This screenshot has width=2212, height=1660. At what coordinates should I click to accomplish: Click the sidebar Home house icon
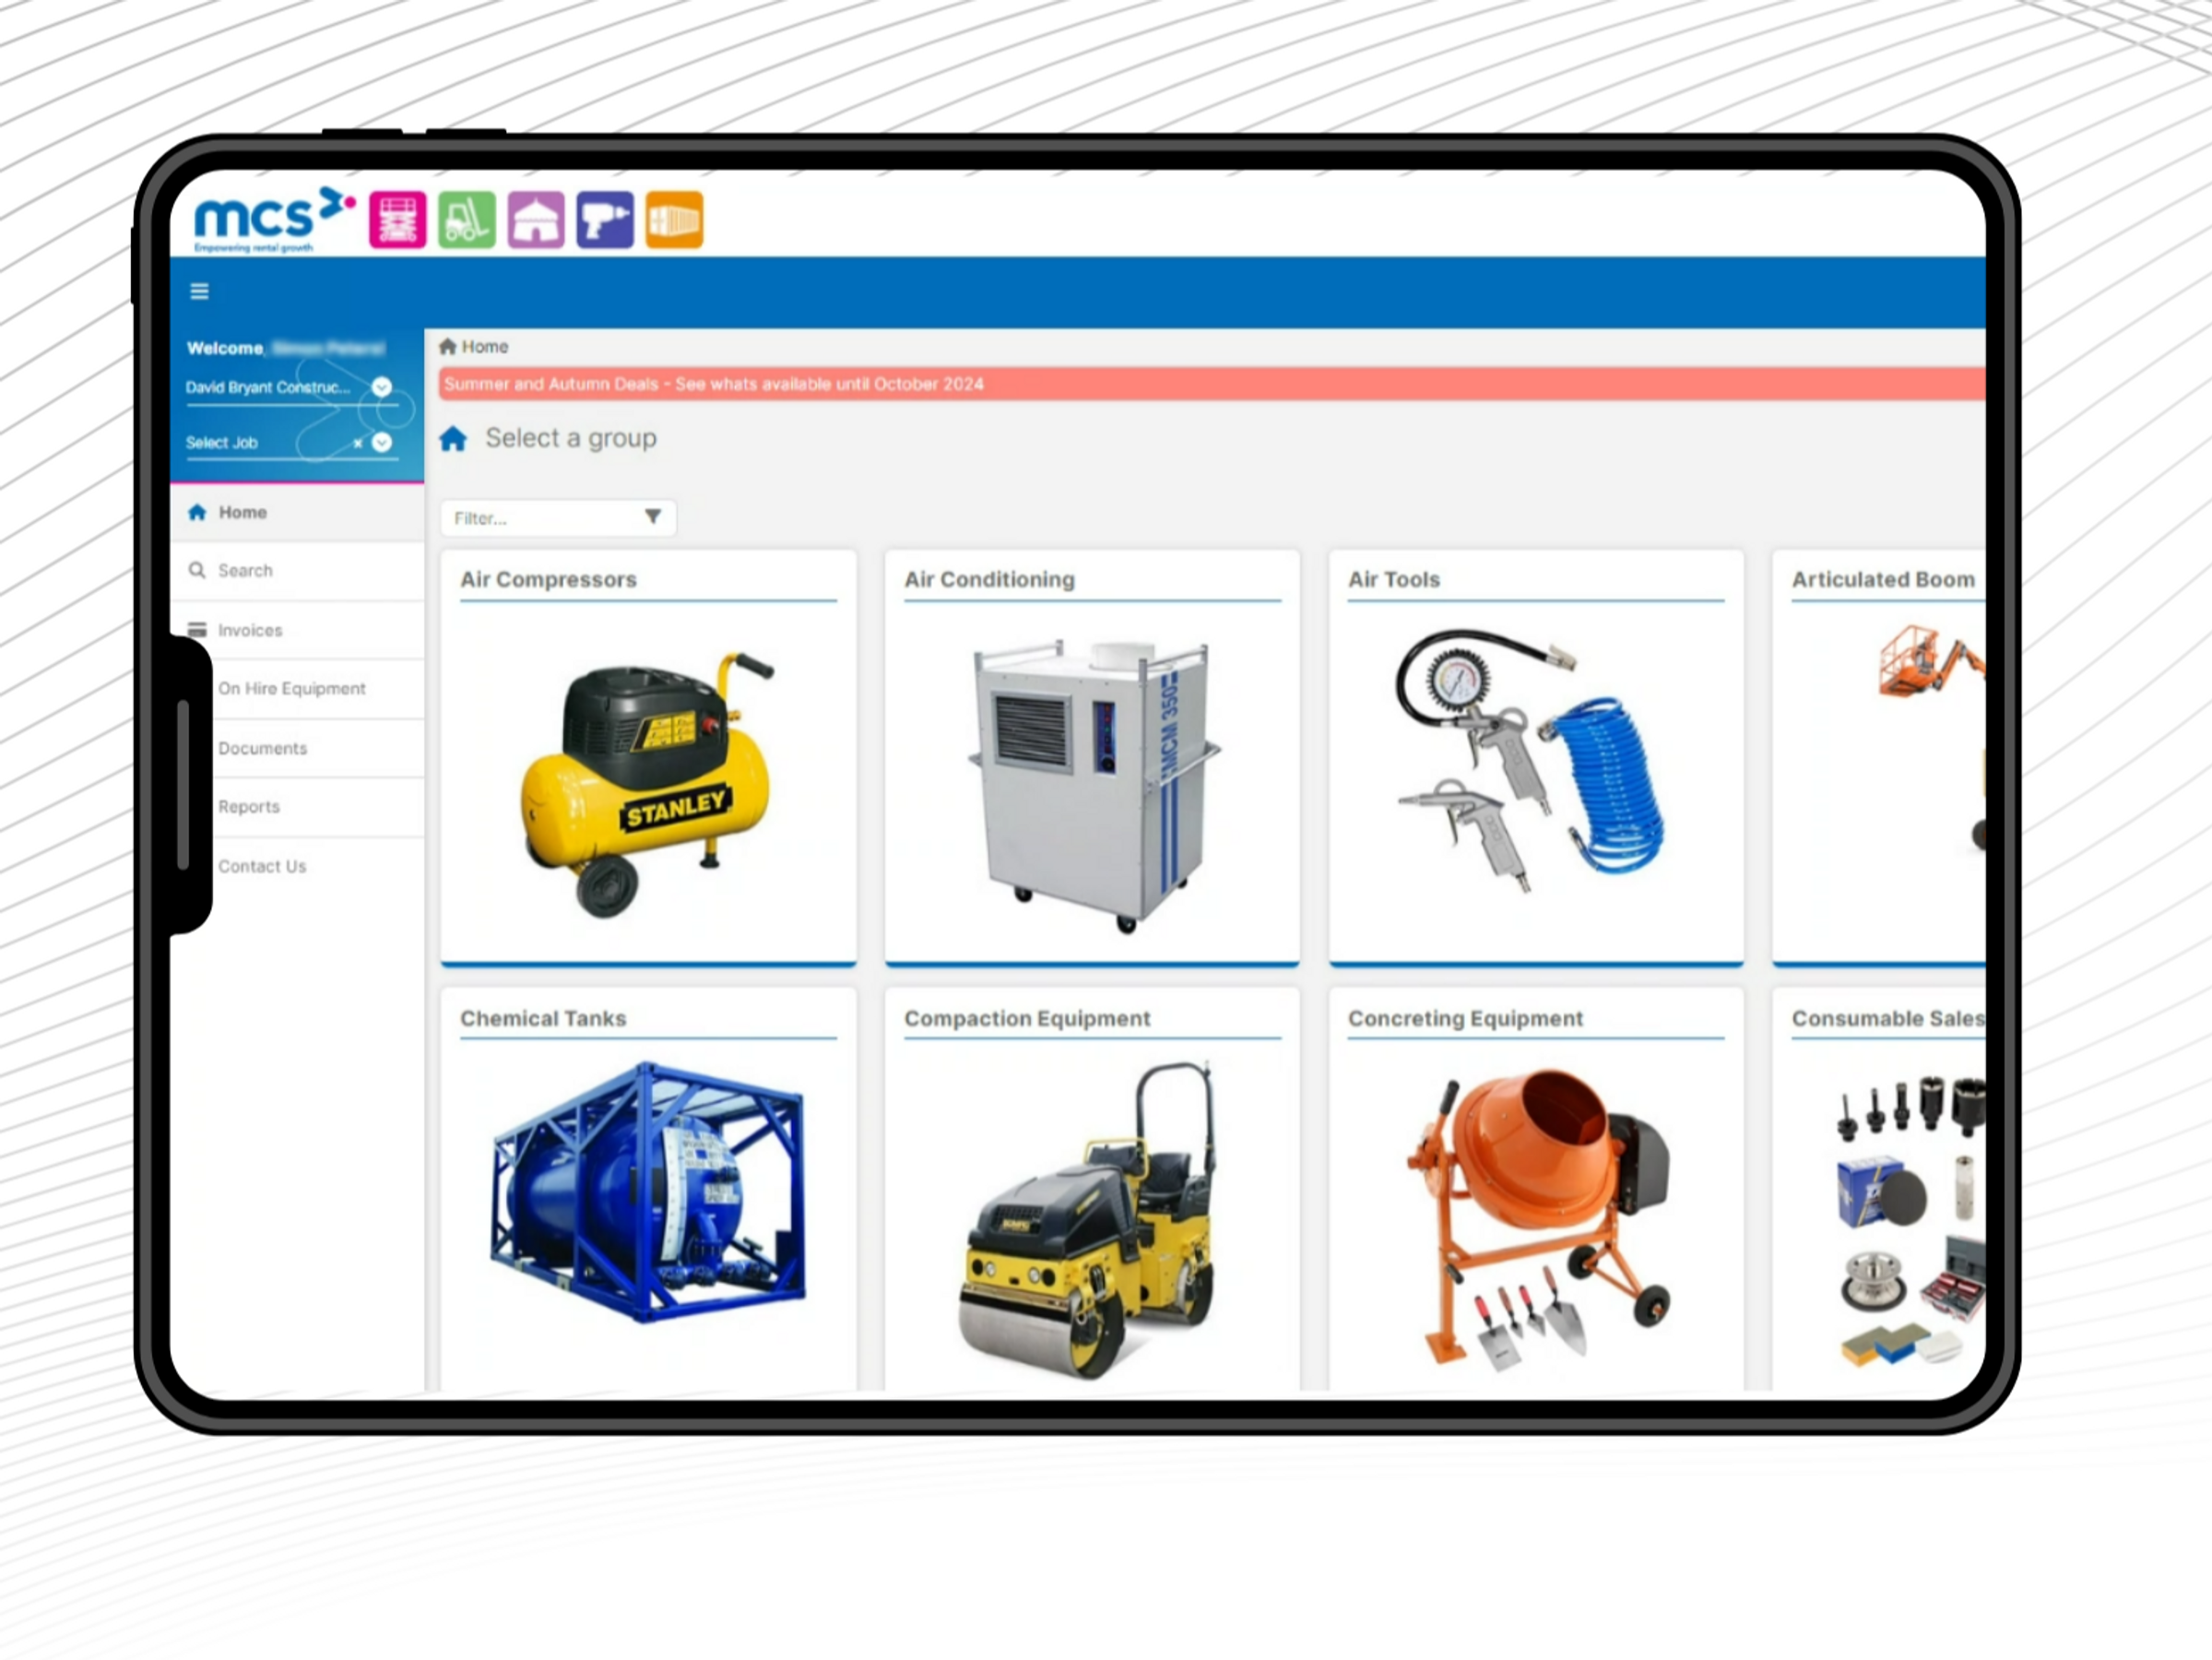(x=197, y=512)
